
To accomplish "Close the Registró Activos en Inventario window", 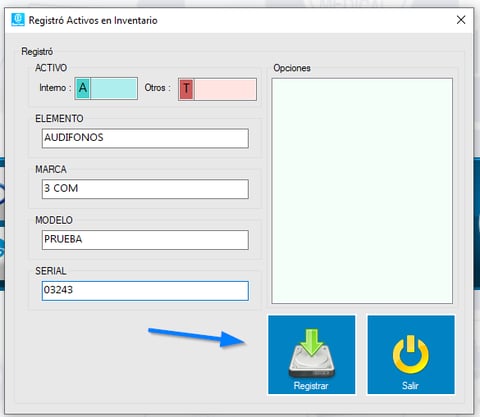I will pyautogui.click(x=461, y=20).
